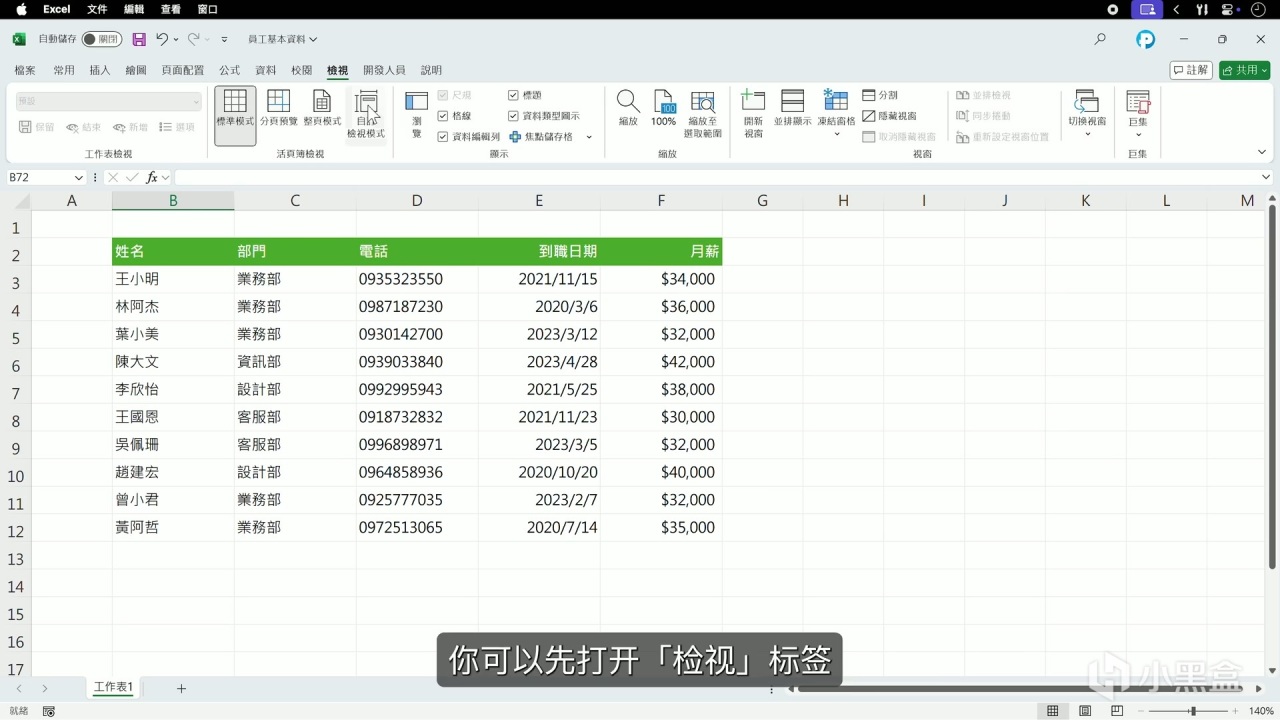Click macro record icon in status bar
Viewport: 1280px width, 720px height.
pyautogui.click(x=48, y=711)
